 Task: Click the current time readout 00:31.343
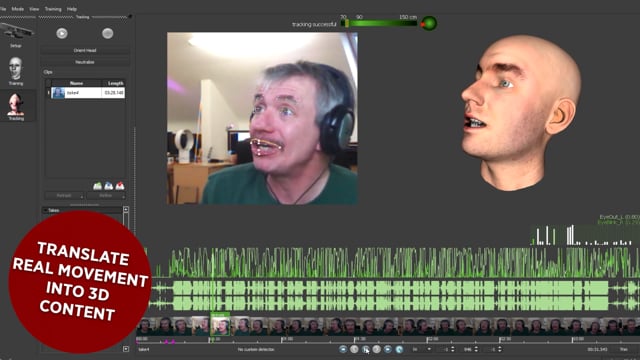tap(598, 349)
